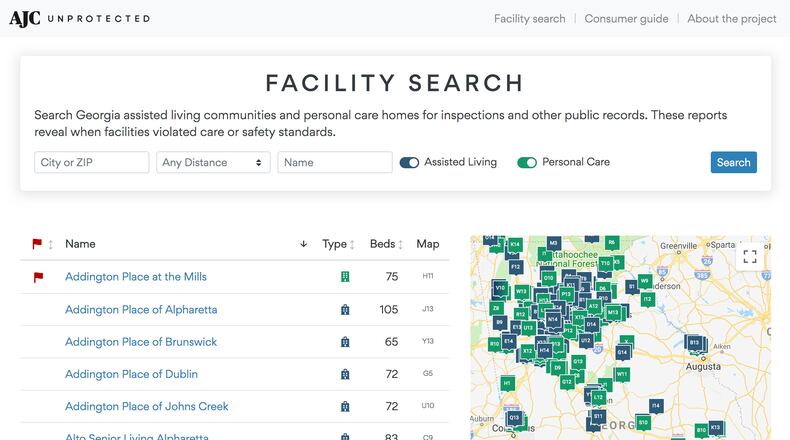Image resolution: width=790 pixels, height=440 pixels.
Task: Open Facility search nav item
Action: 530,19
